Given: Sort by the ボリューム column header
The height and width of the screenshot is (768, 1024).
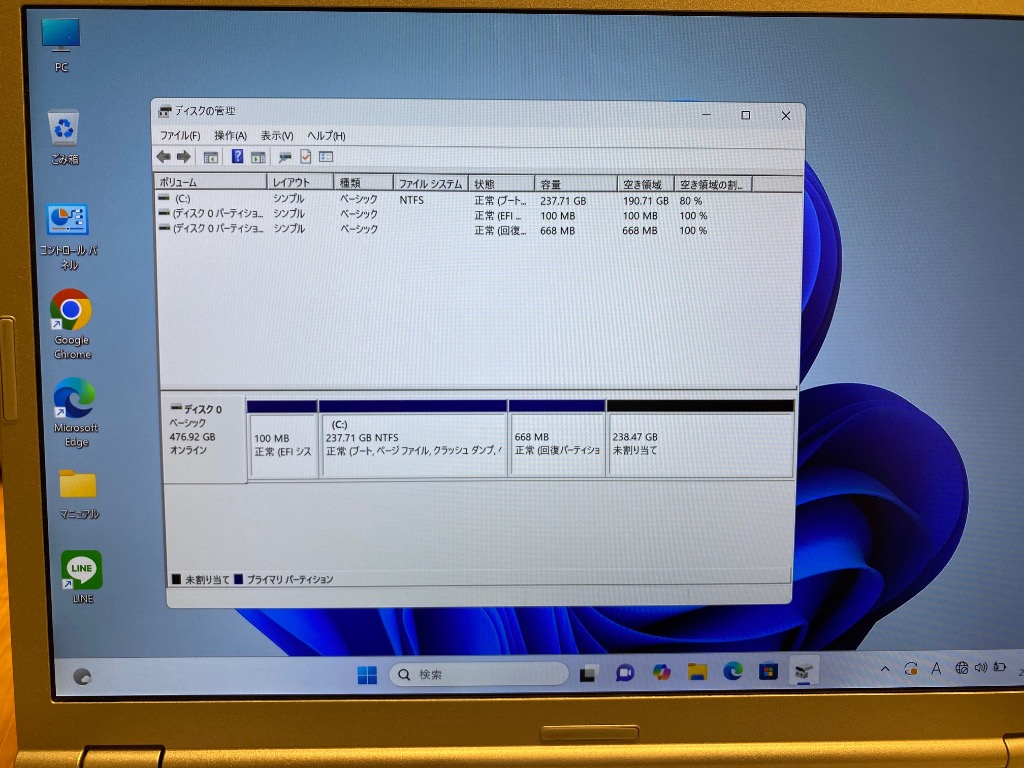Looking at the screenshot, I should click(210, 184).
